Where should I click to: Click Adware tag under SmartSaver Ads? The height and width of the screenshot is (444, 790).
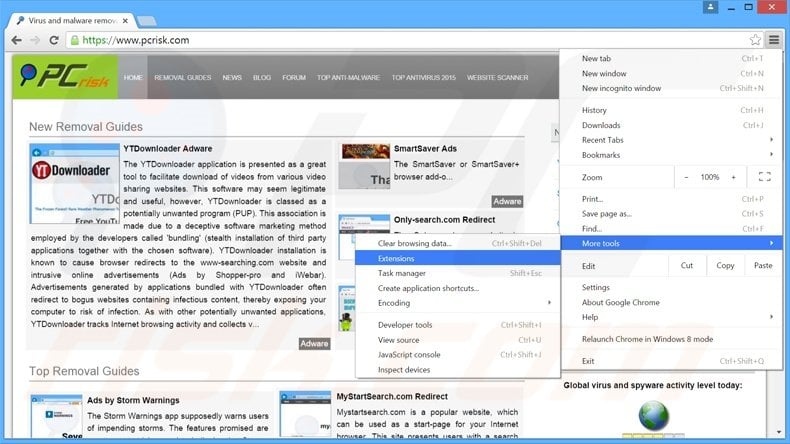(x=507, y=202)
